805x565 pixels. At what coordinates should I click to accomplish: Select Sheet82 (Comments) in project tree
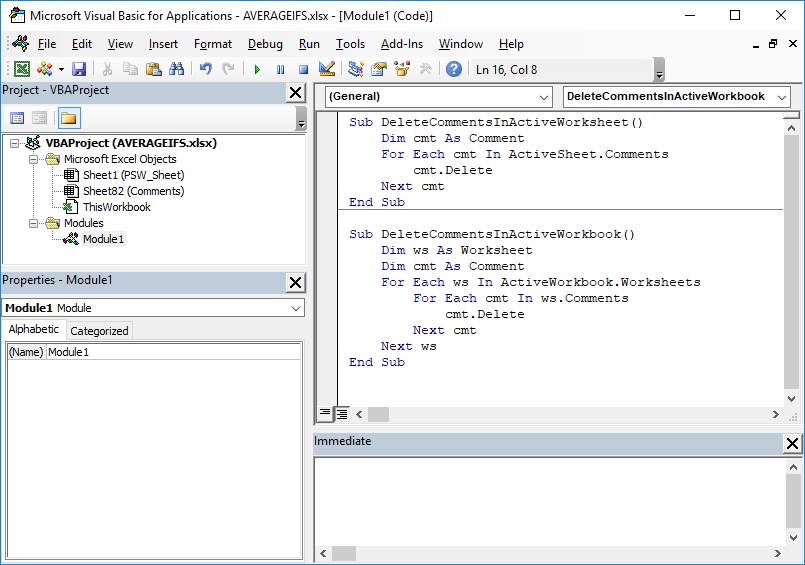click(x=133, y=191)
